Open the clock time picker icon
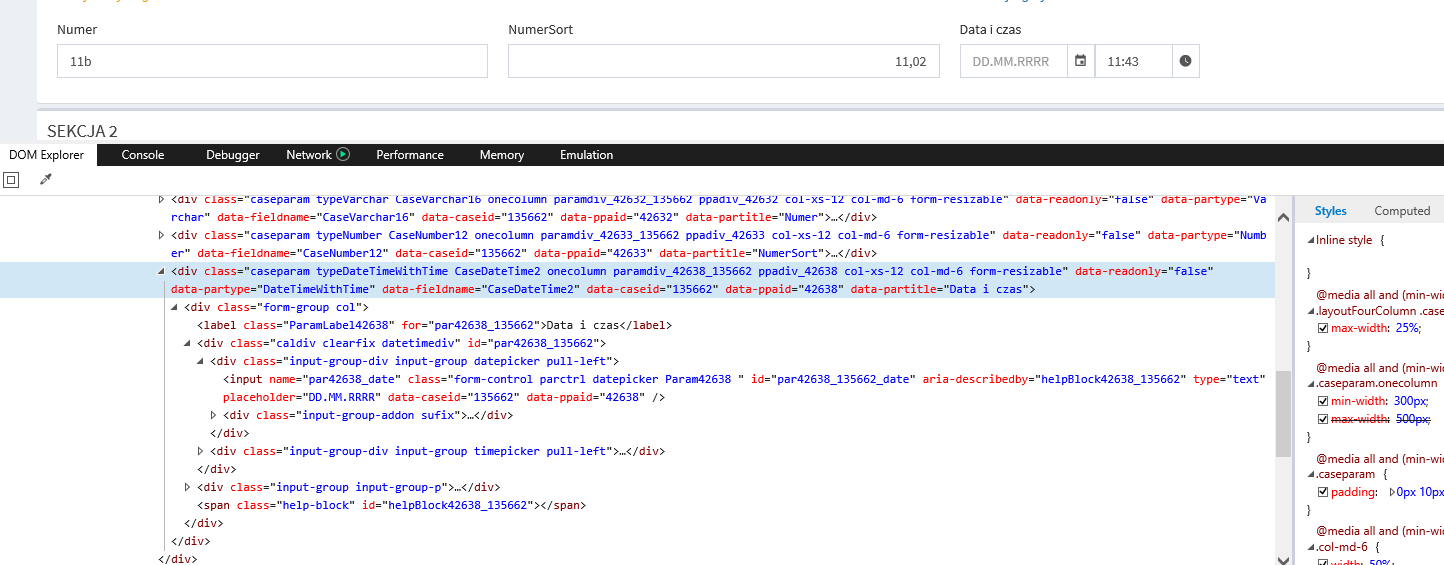The width and height of the screenshot is (1444, 565). coord(1185,61)
